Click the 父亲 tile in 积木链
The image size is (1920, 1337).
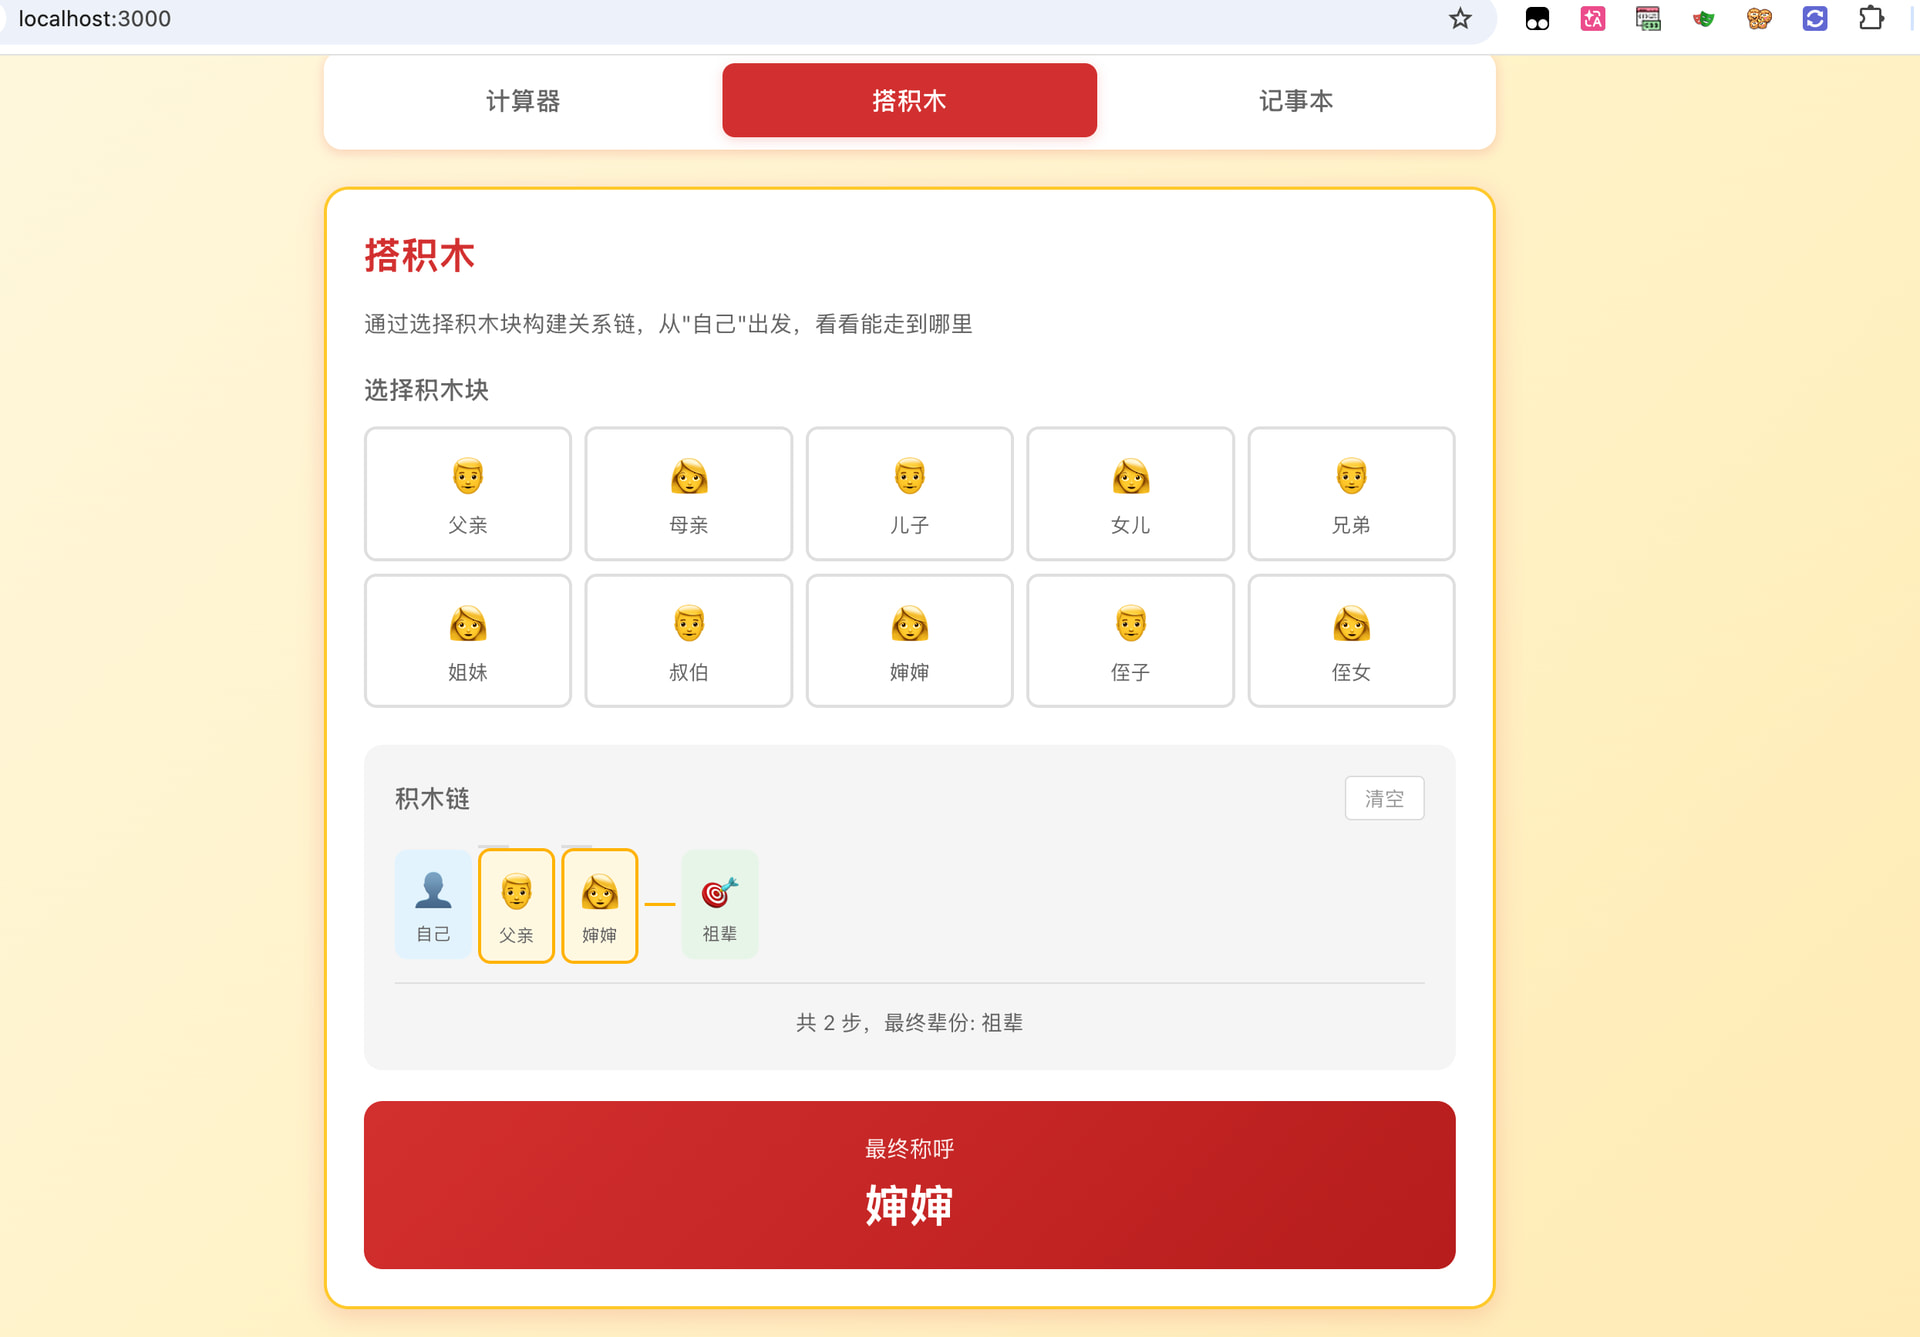tap(516, 906)
